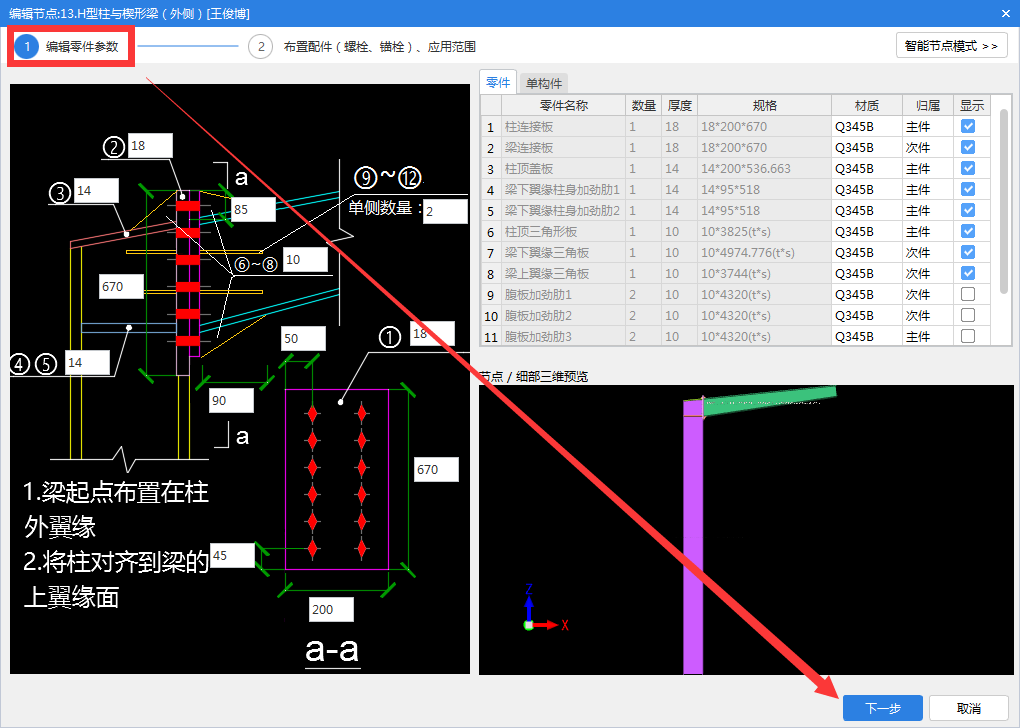
Task: Click the purple column in 3D preview
Action: tap(693, 537)
